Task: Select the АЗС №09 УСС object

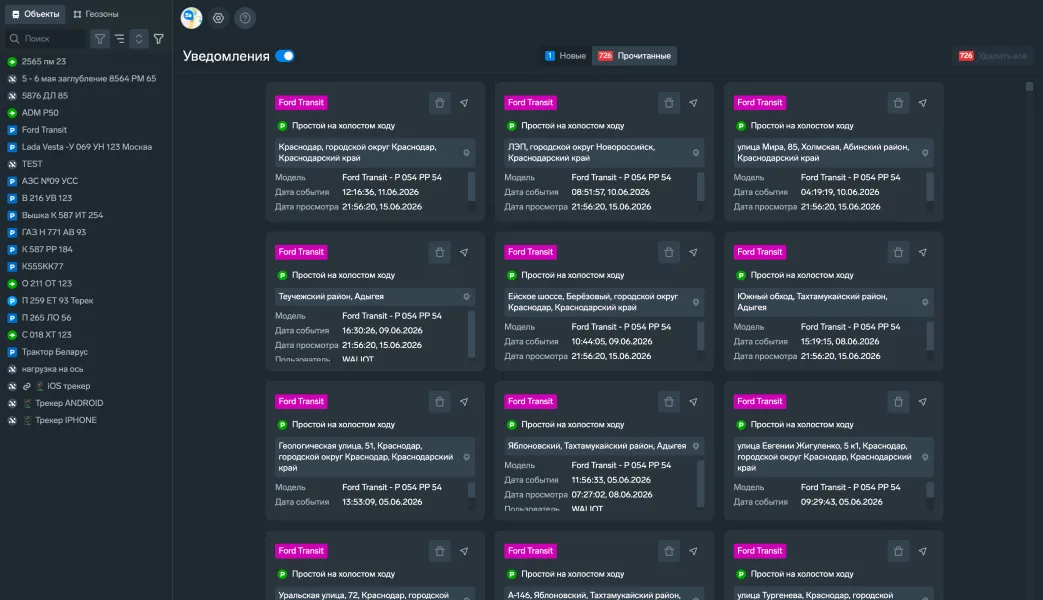Action: click(x=50, y=181)
